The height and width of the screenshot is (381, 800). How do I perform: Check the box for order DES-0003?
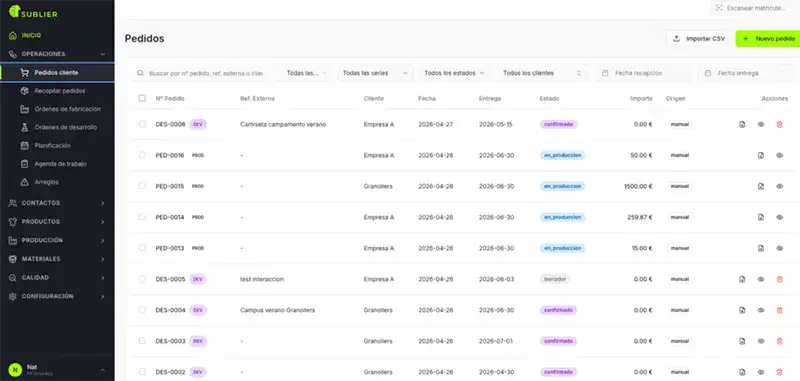142,341
